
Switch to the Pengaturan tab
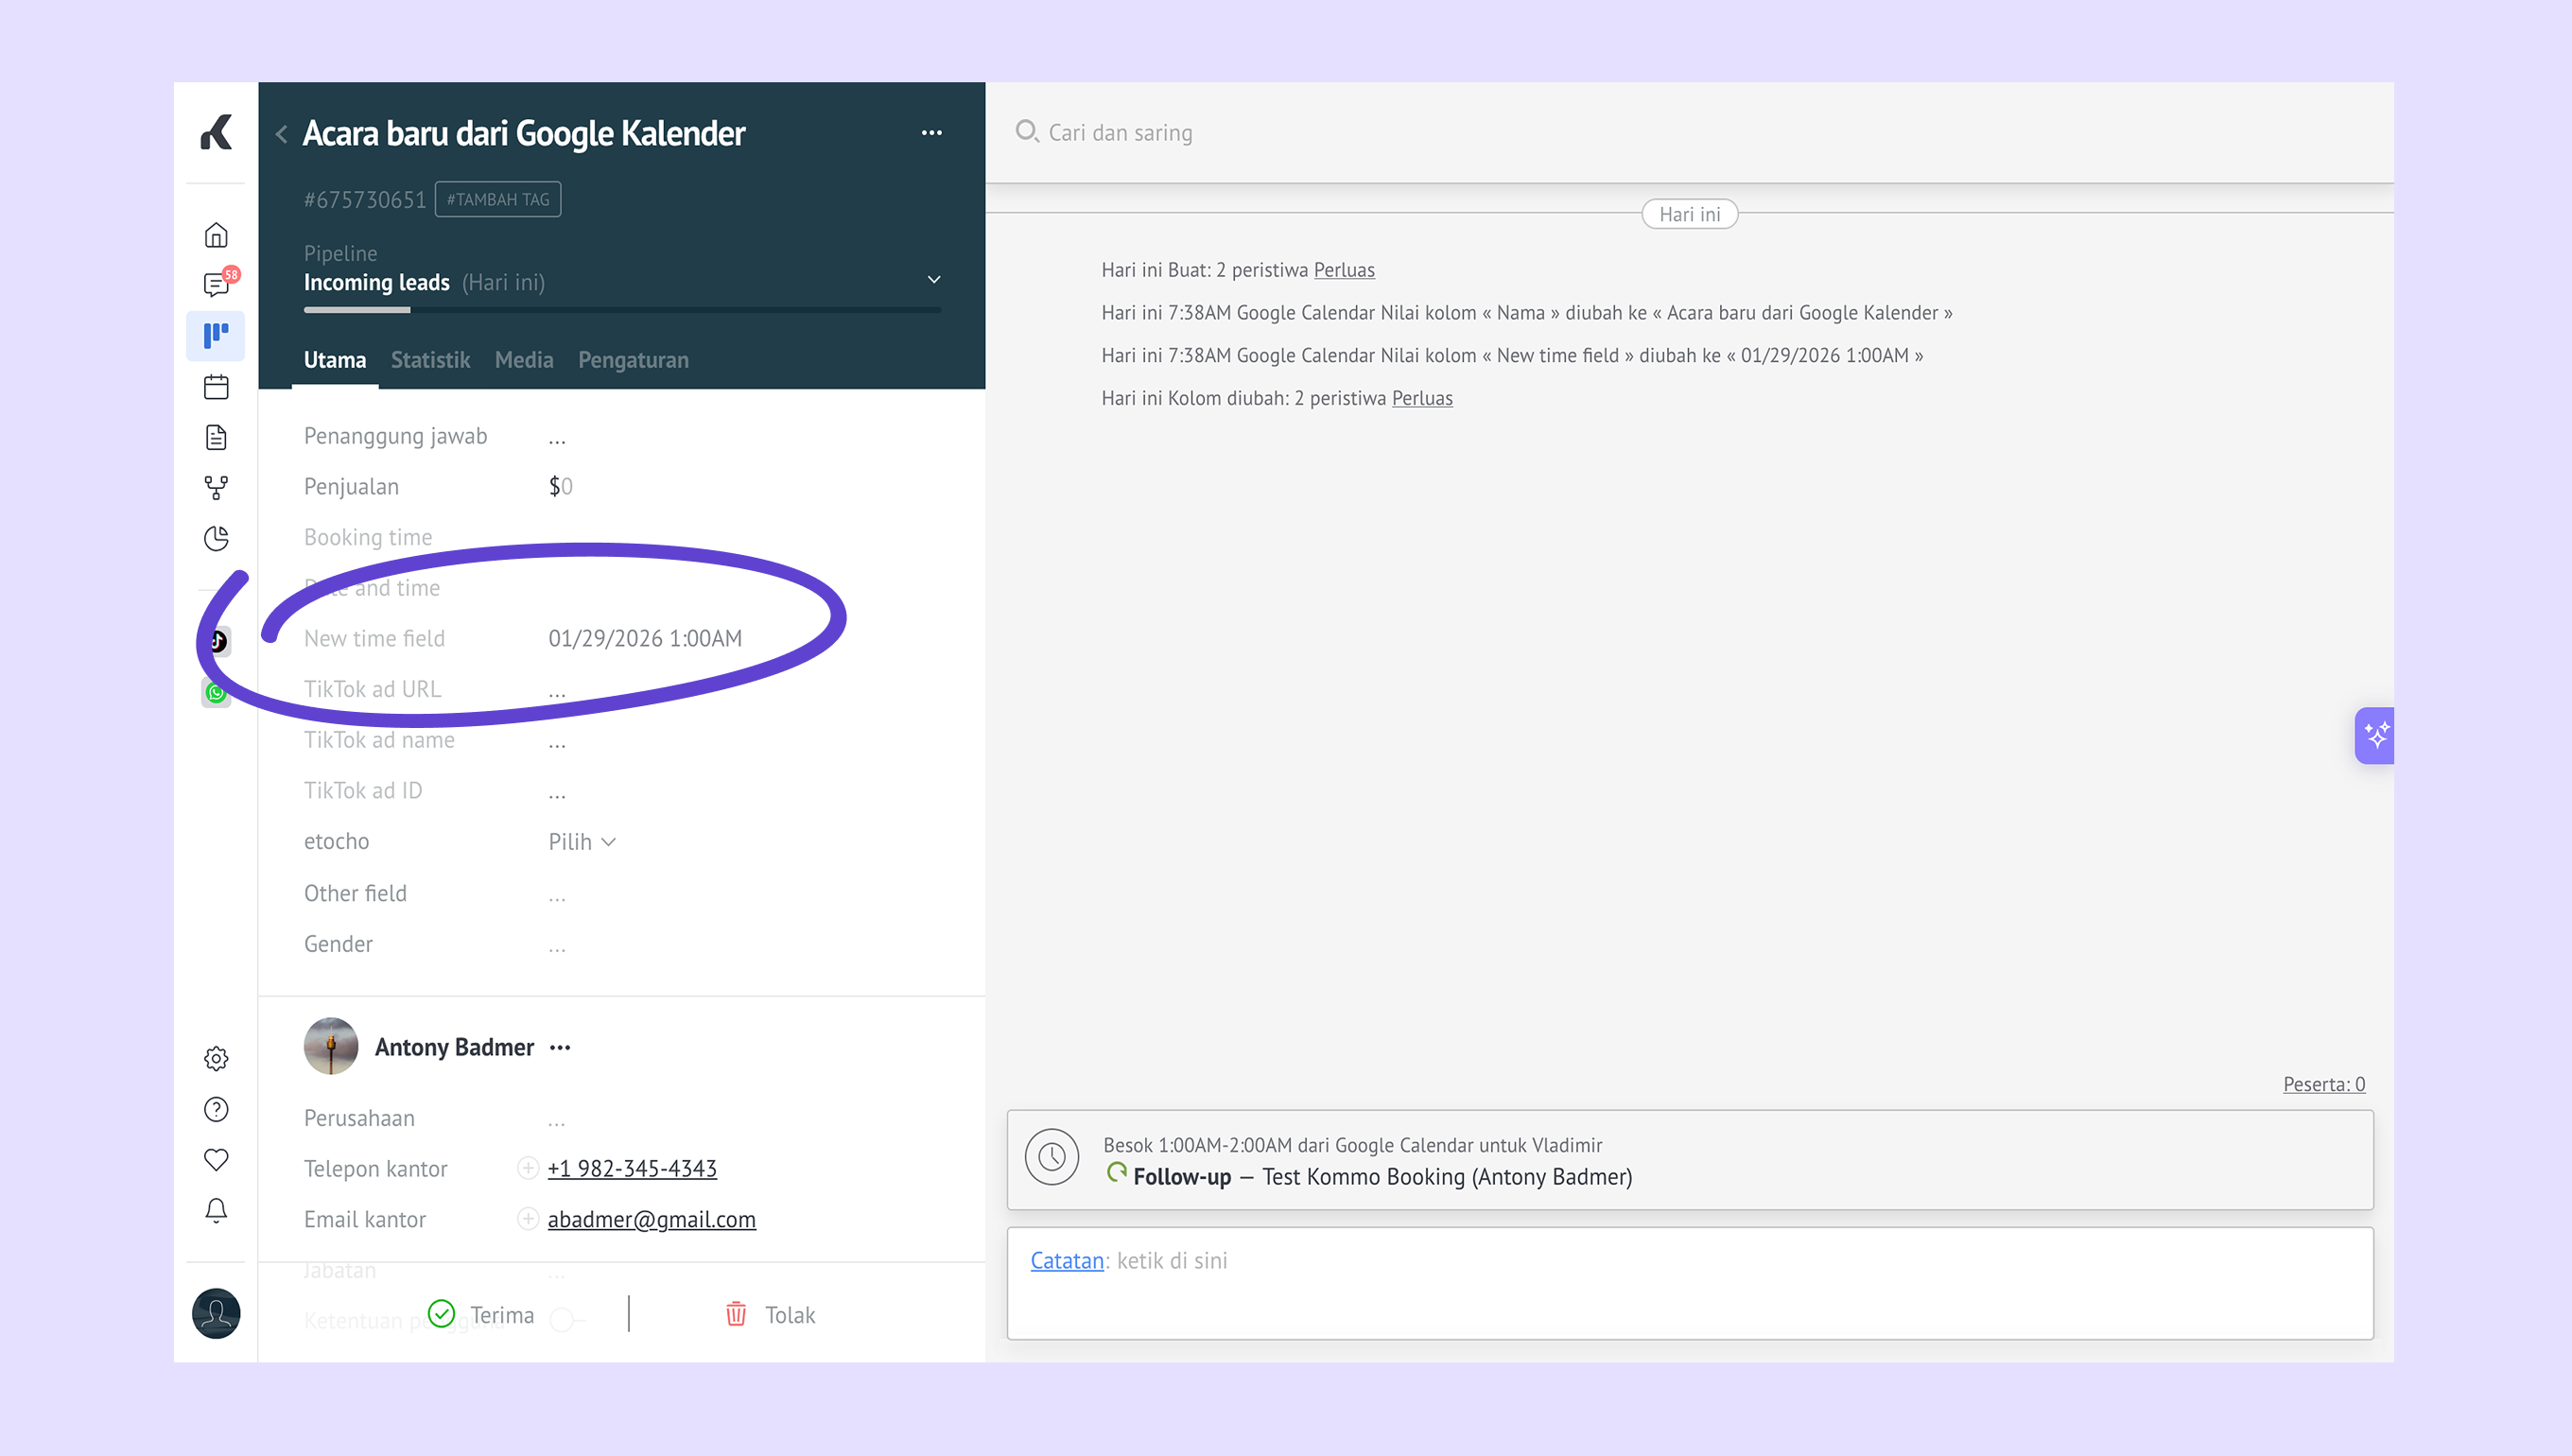click(633, 360)
